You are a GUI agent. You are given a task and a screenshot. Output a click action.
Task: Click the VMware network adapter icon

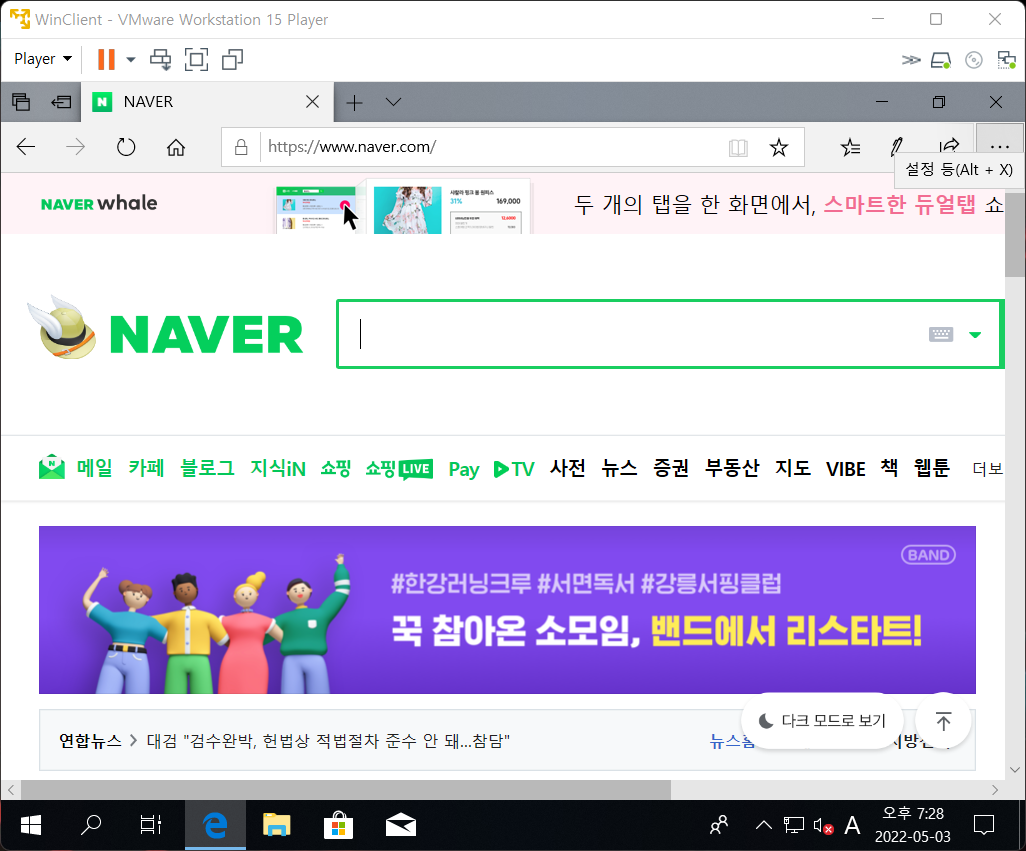(x=1006, y=60)
